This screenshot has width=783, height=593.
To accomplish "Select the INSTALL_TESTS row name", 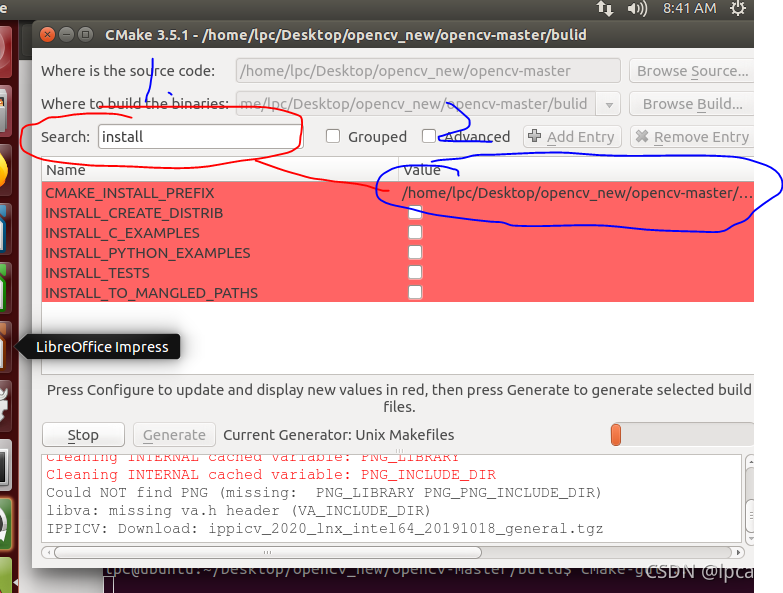I will click(x=97, y=273).
